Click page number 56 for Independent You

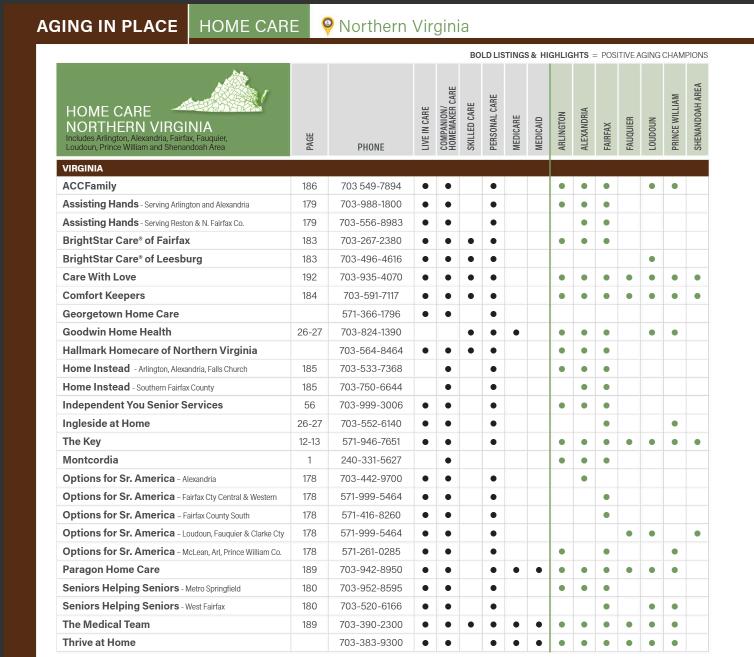309,405
